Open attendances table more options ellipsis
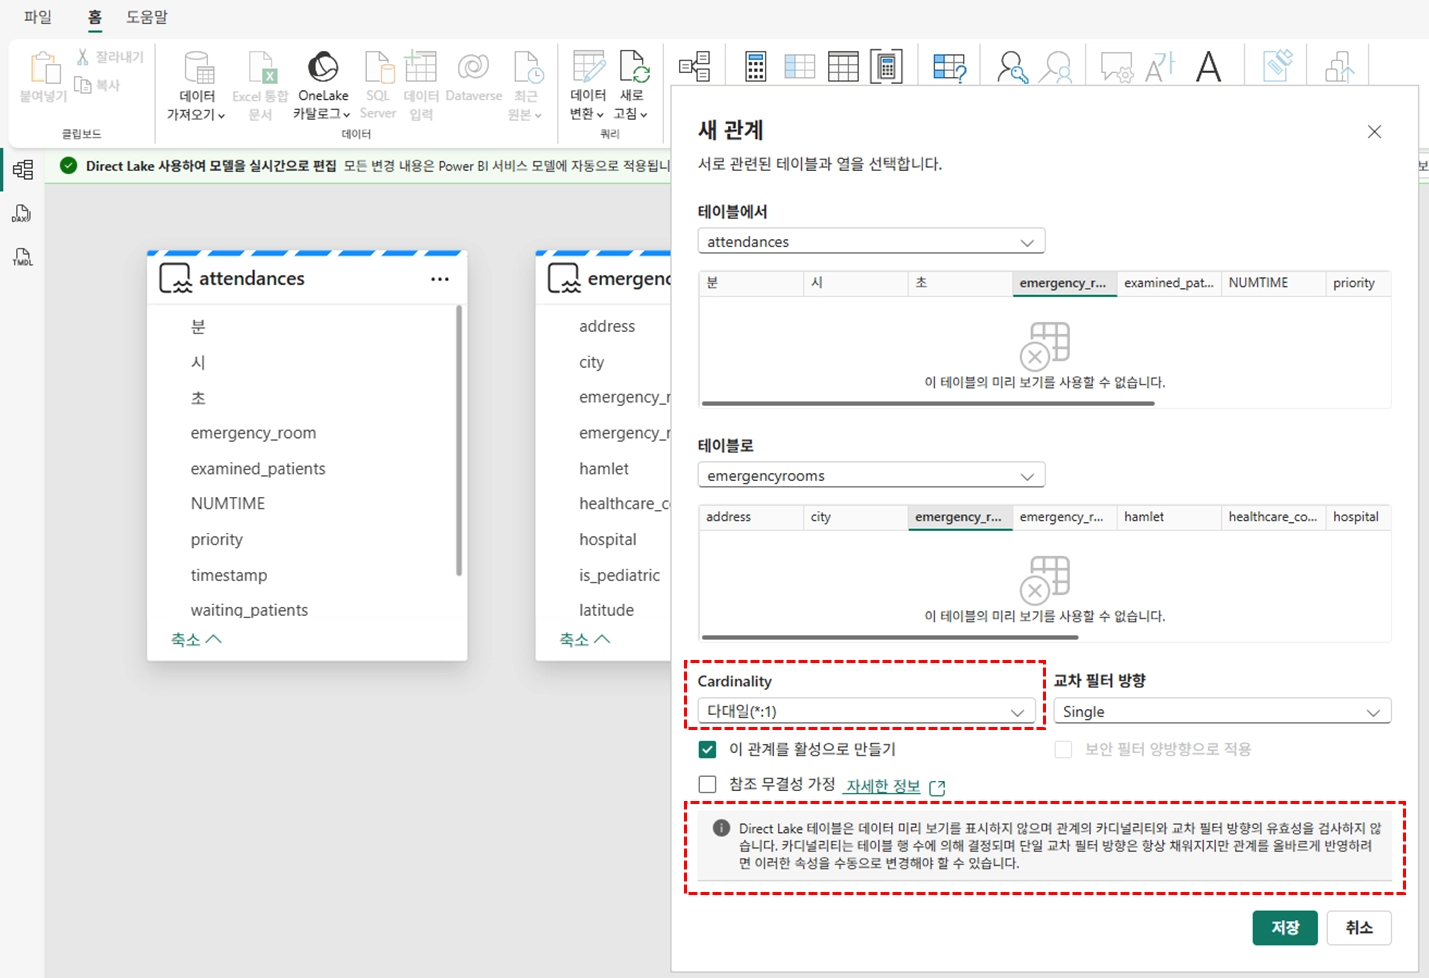The width and height of the screenshot is (1429, 978). coord(439,279)
